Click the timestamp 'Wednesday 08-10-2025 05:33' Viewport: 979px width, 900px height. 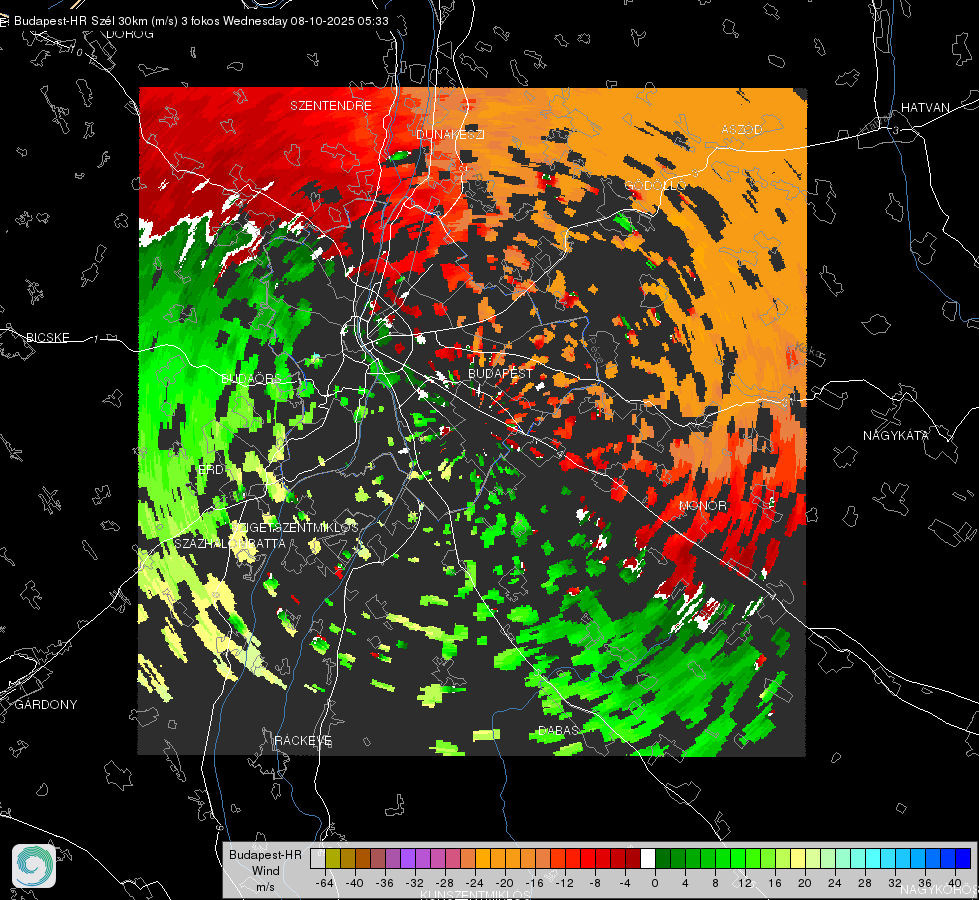tap(306, 21)
